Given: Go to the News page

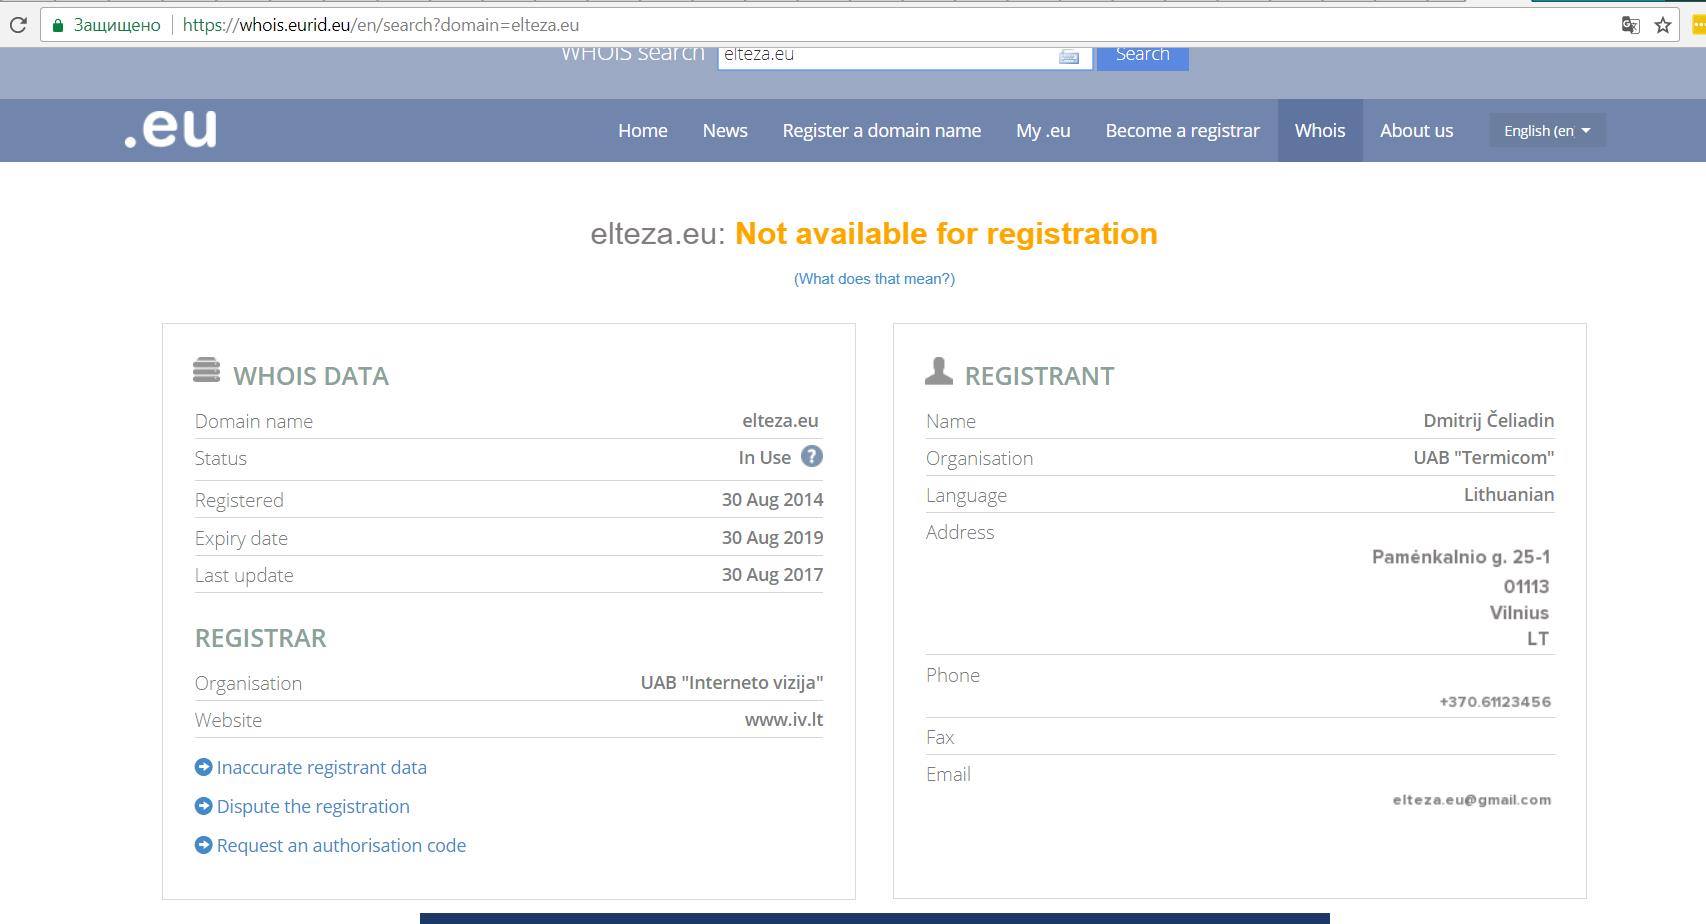Looking at the screenshot, I should click(x=725, y=131).
